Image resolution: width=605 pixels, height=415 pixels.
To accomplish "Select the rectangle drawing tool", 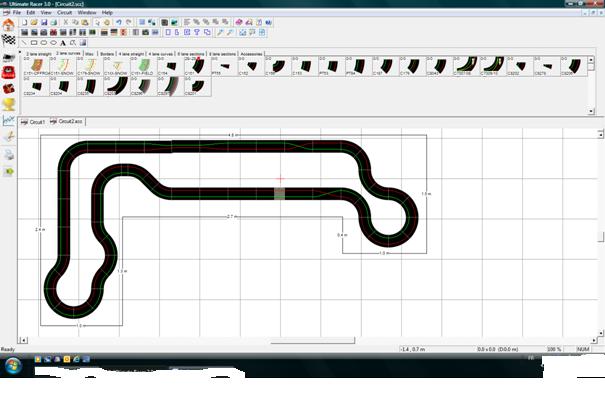I will 34,43.
